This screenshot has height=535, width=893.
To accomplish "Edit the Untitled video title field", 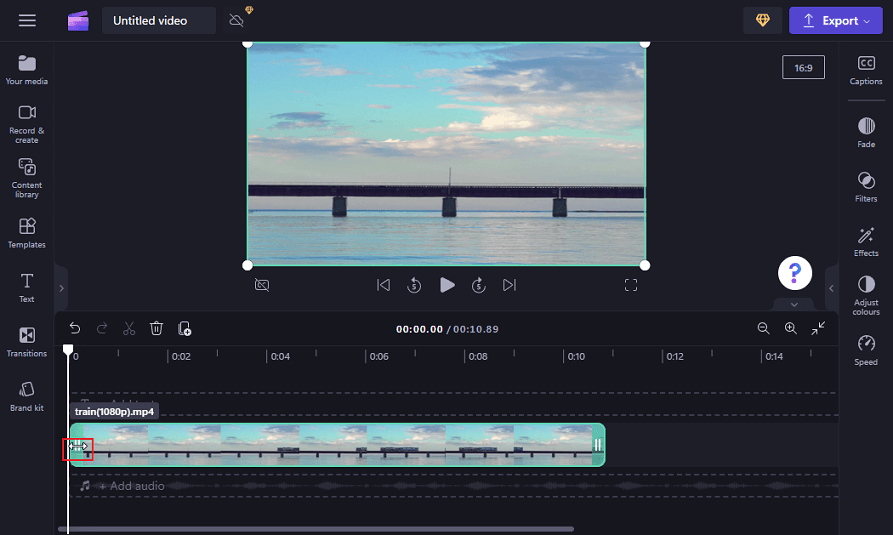I will click(159, 21).
